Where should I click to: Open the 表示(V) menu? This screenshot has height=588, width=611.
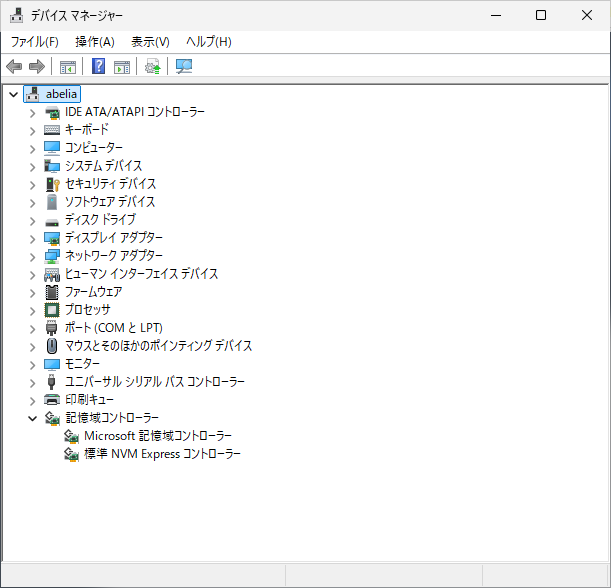pos(150,42)
